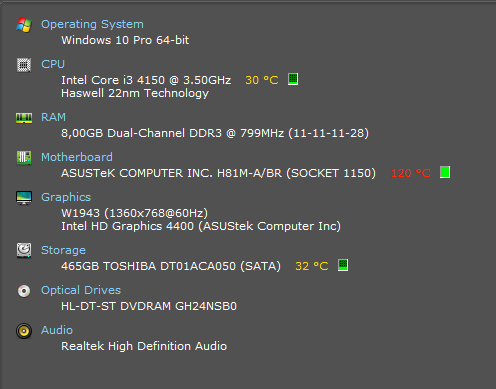Screen dimensions: 496x389
Task: Open the Optical Drives section heading
Action: click(x=81, y=290)
